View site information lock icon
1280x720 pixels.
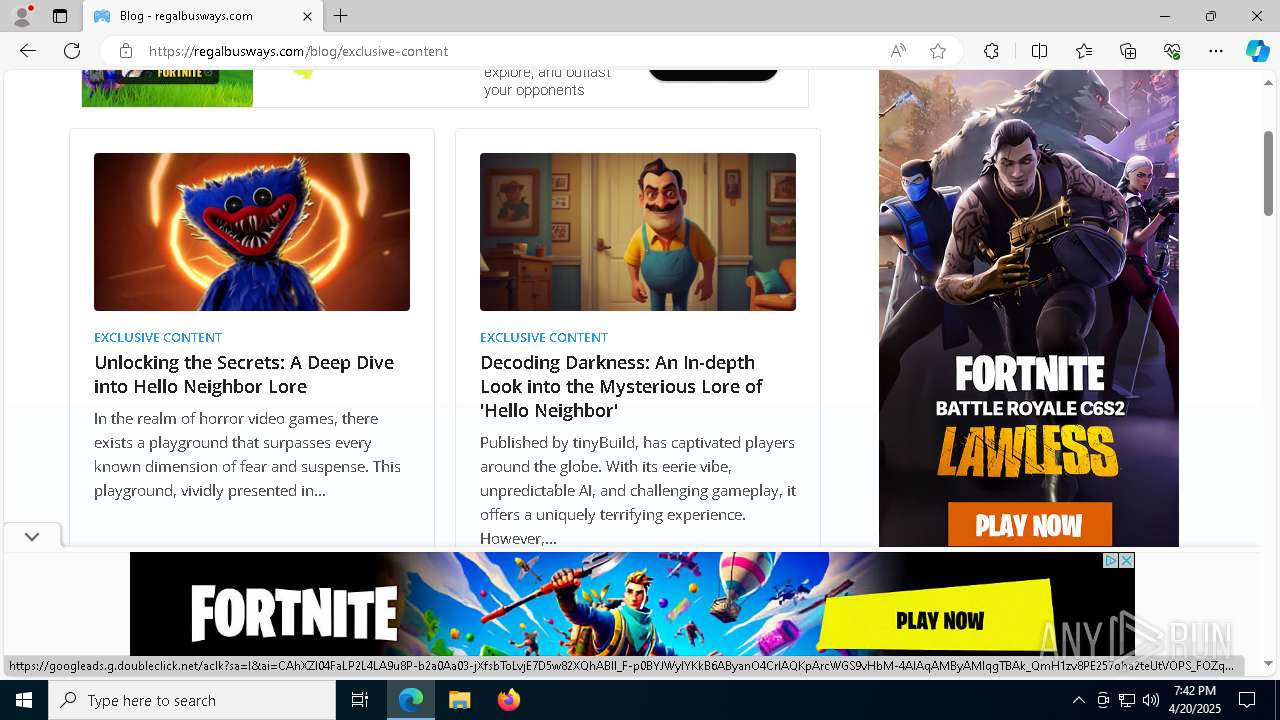click(125, 51)
